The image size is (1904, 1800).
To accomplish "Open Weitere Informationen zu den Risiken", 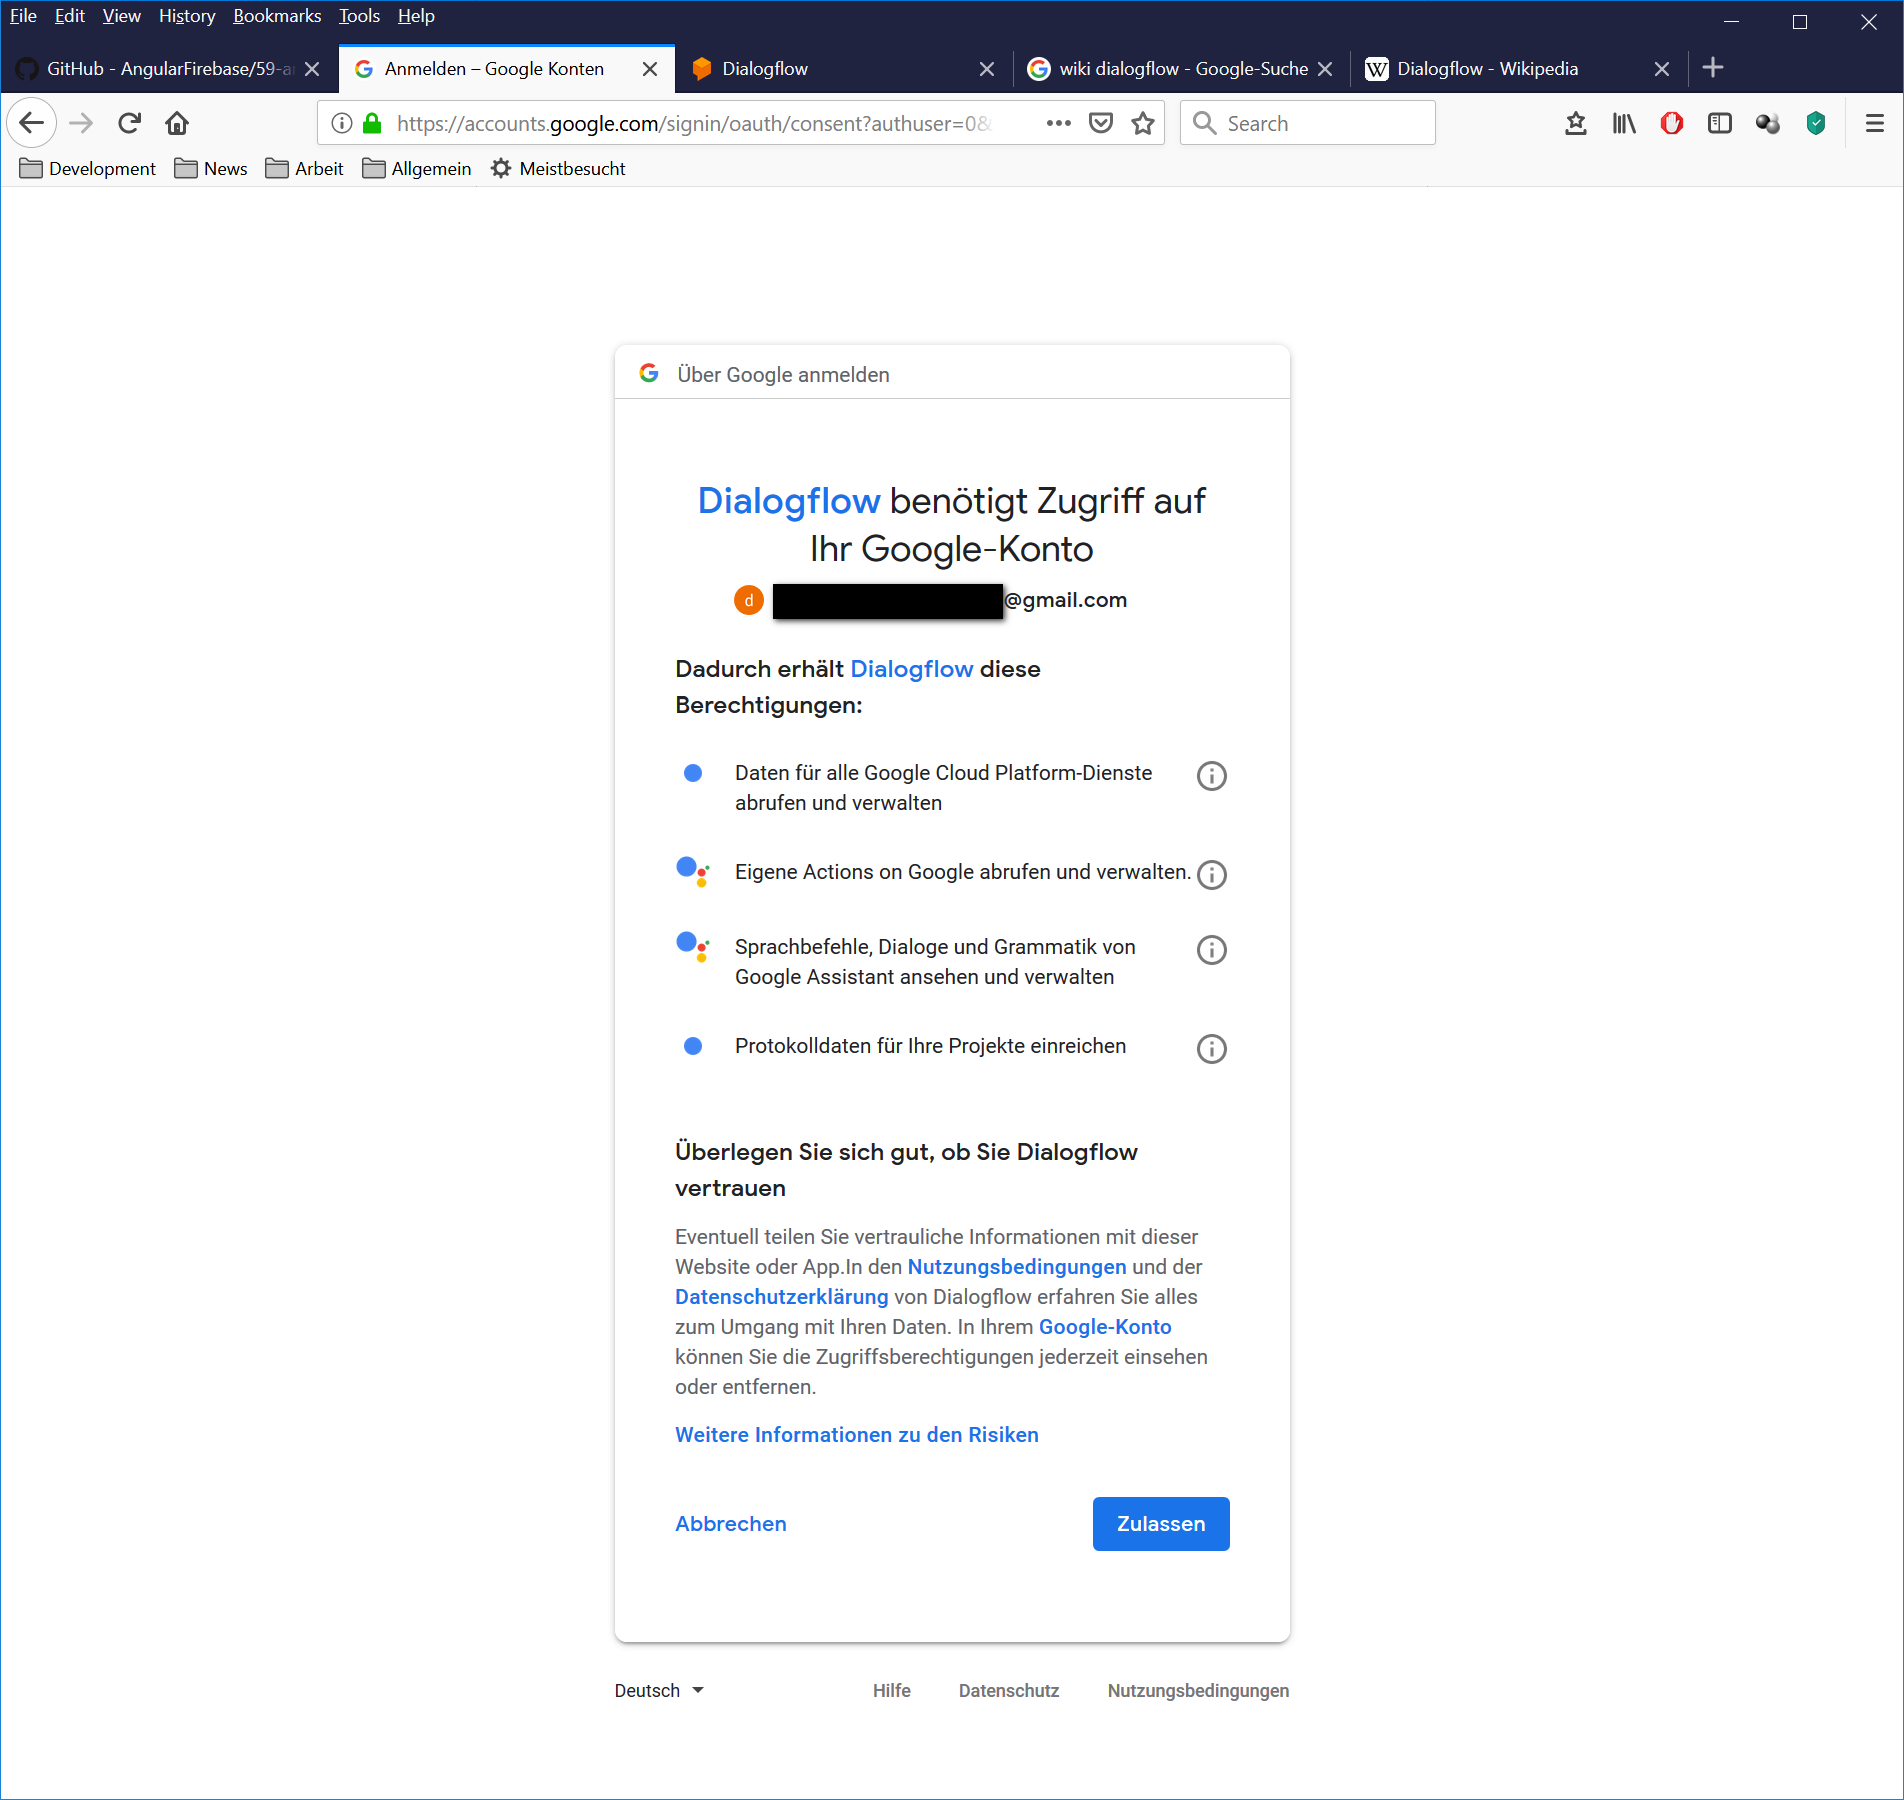I will 857,1435.
